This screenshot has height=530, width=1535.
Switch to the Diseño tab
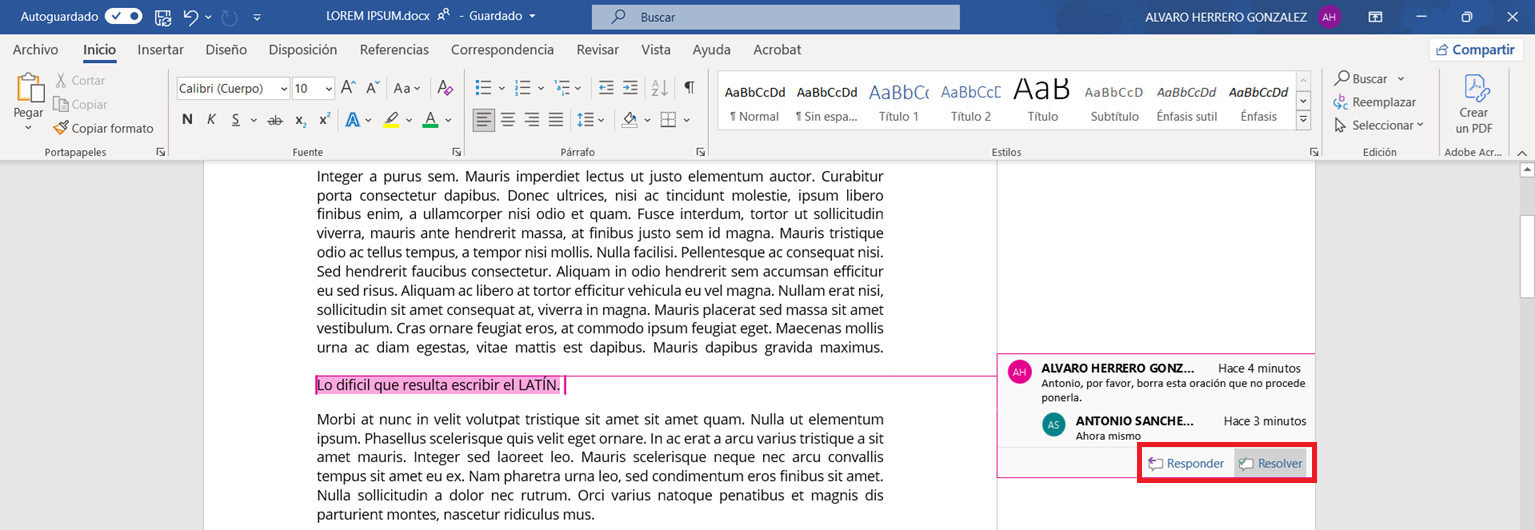pos(226,49)
